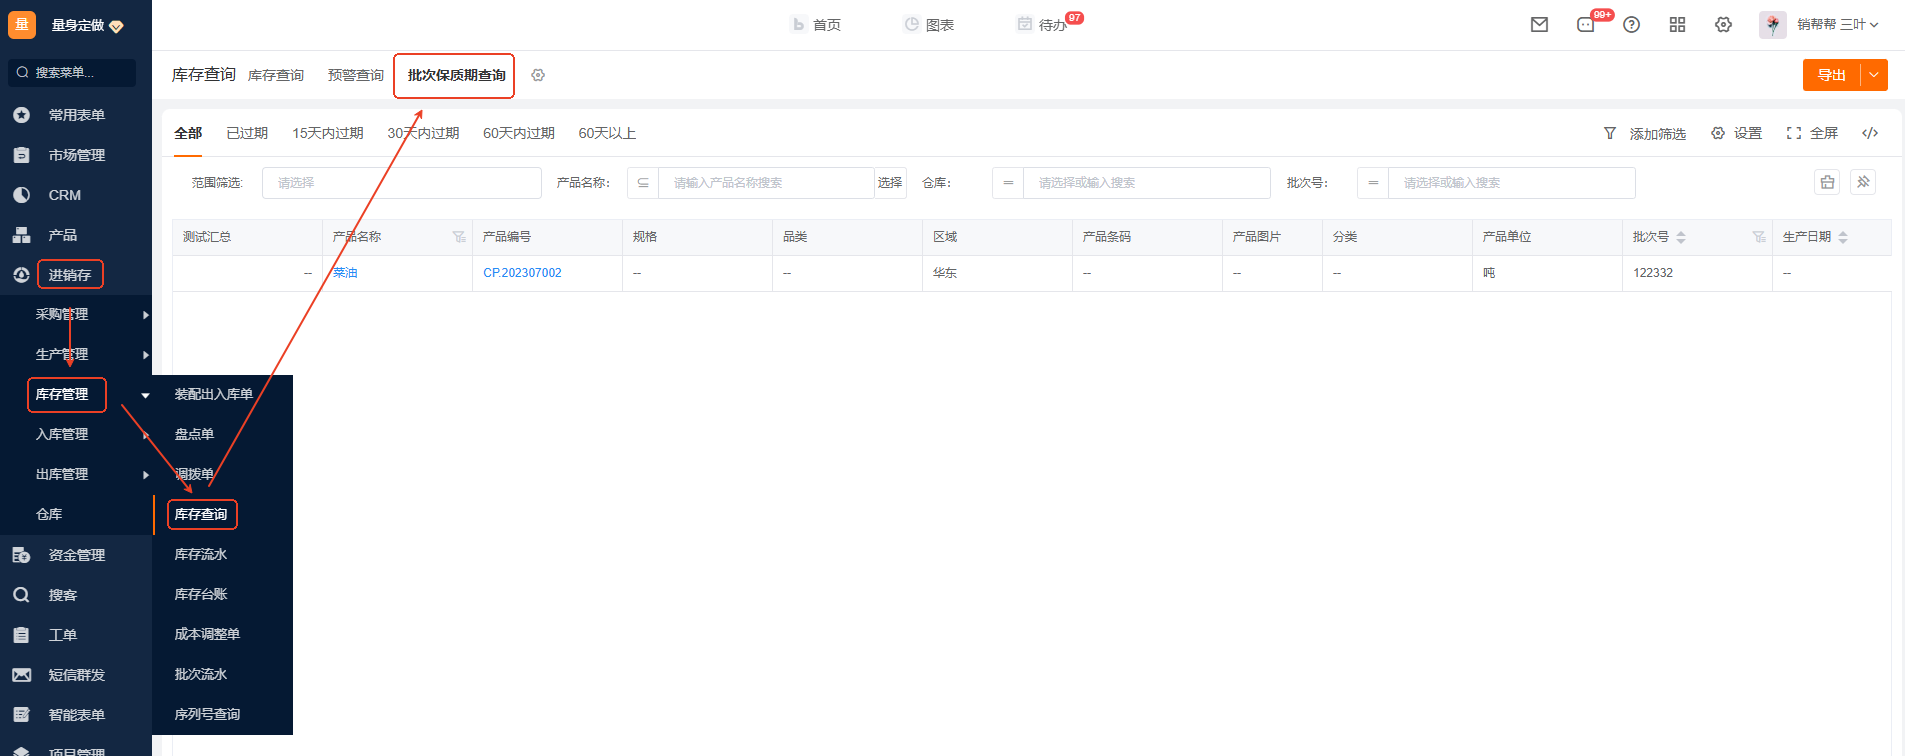Open the help question mark icon
This screenshot has height=756, width=1905.
[1631, 25]
